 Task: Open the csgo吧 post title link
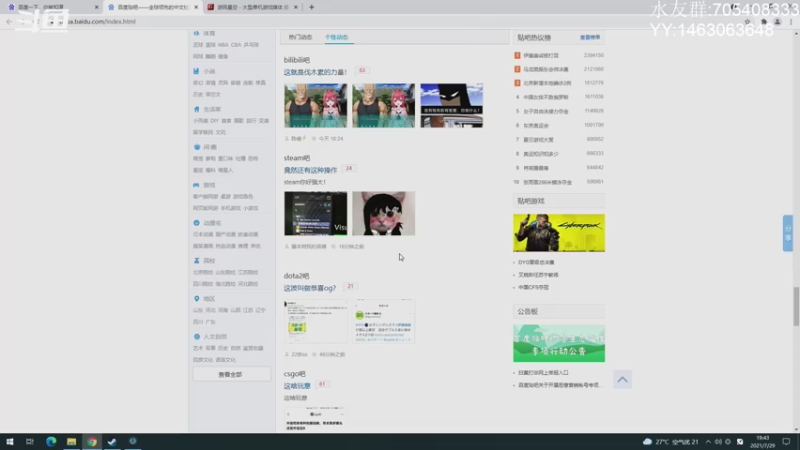pyautogui.click(x=297, y=386)
